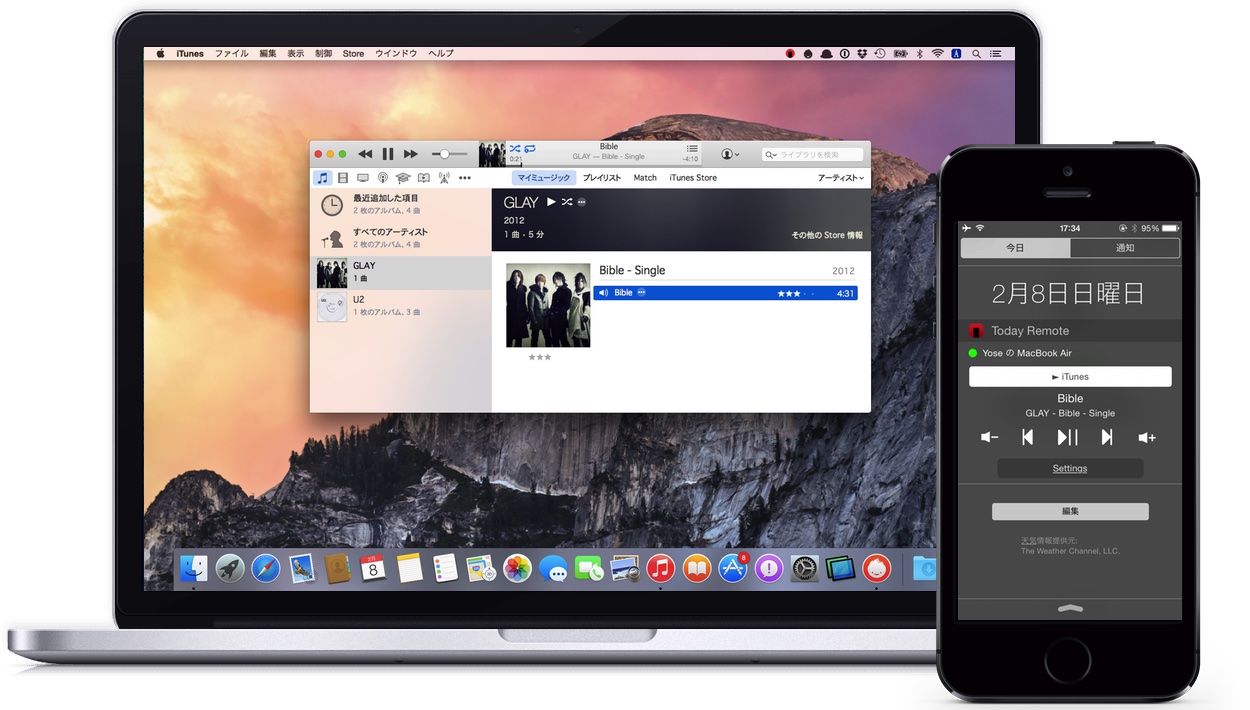Open the Books library icon in iTunes
This screenshot has width=1250, height=710.
(424, 178)
